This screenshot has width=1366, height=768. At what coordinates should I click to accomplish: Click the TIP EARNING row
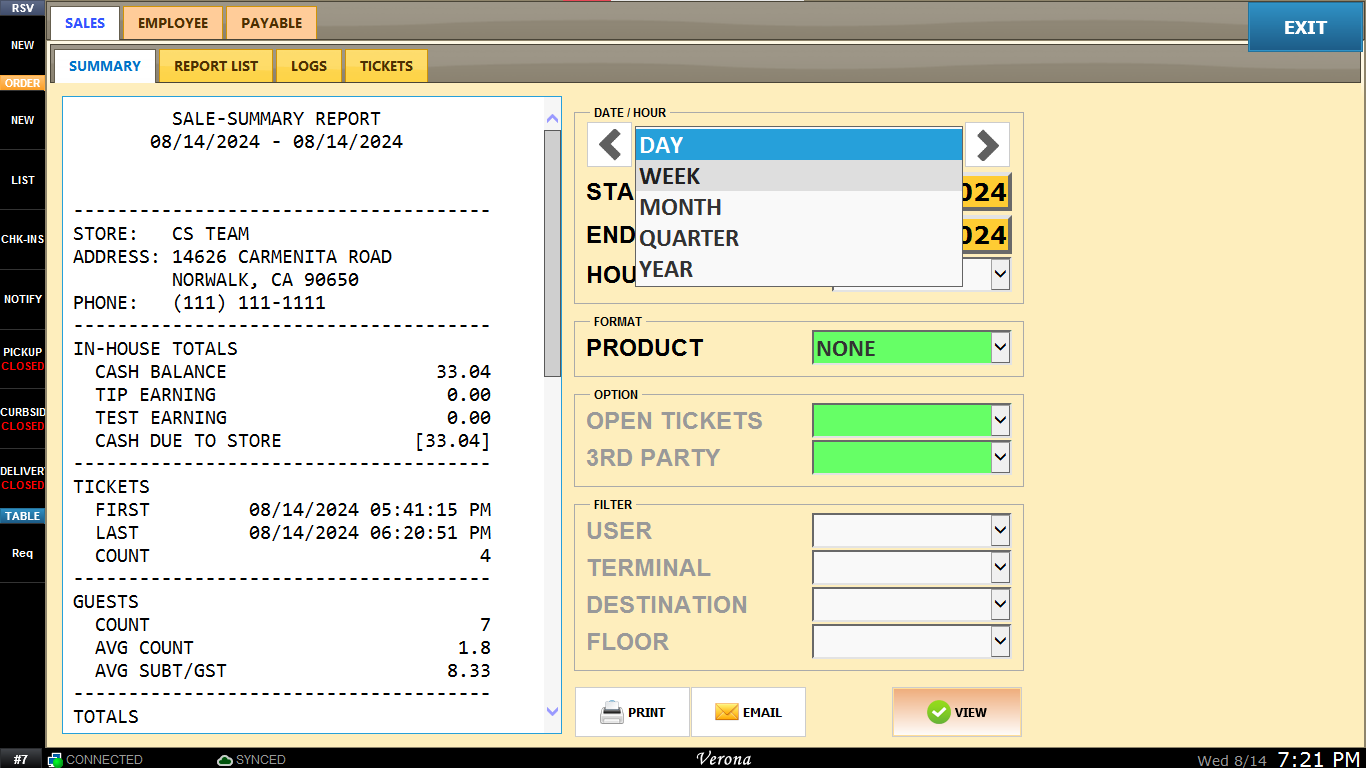click(x=293, y=395)
